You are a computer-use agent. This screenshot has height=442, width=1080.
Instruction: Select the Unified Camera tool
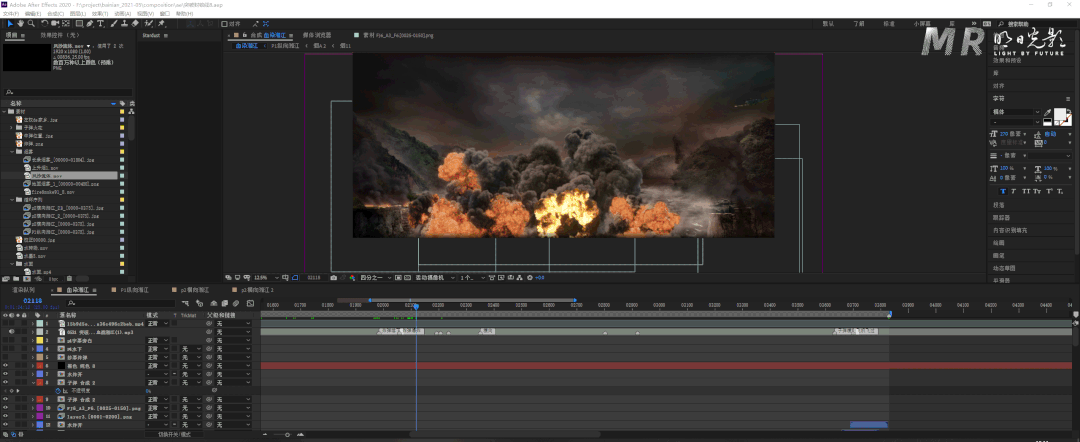tap(55, 23)
